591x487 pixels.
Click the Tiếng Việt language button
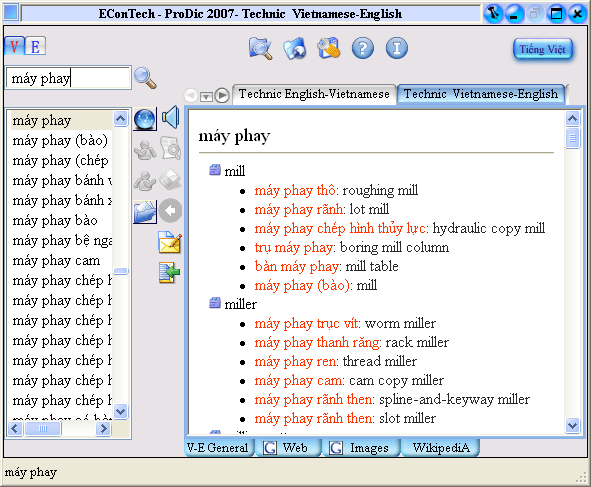542,49
